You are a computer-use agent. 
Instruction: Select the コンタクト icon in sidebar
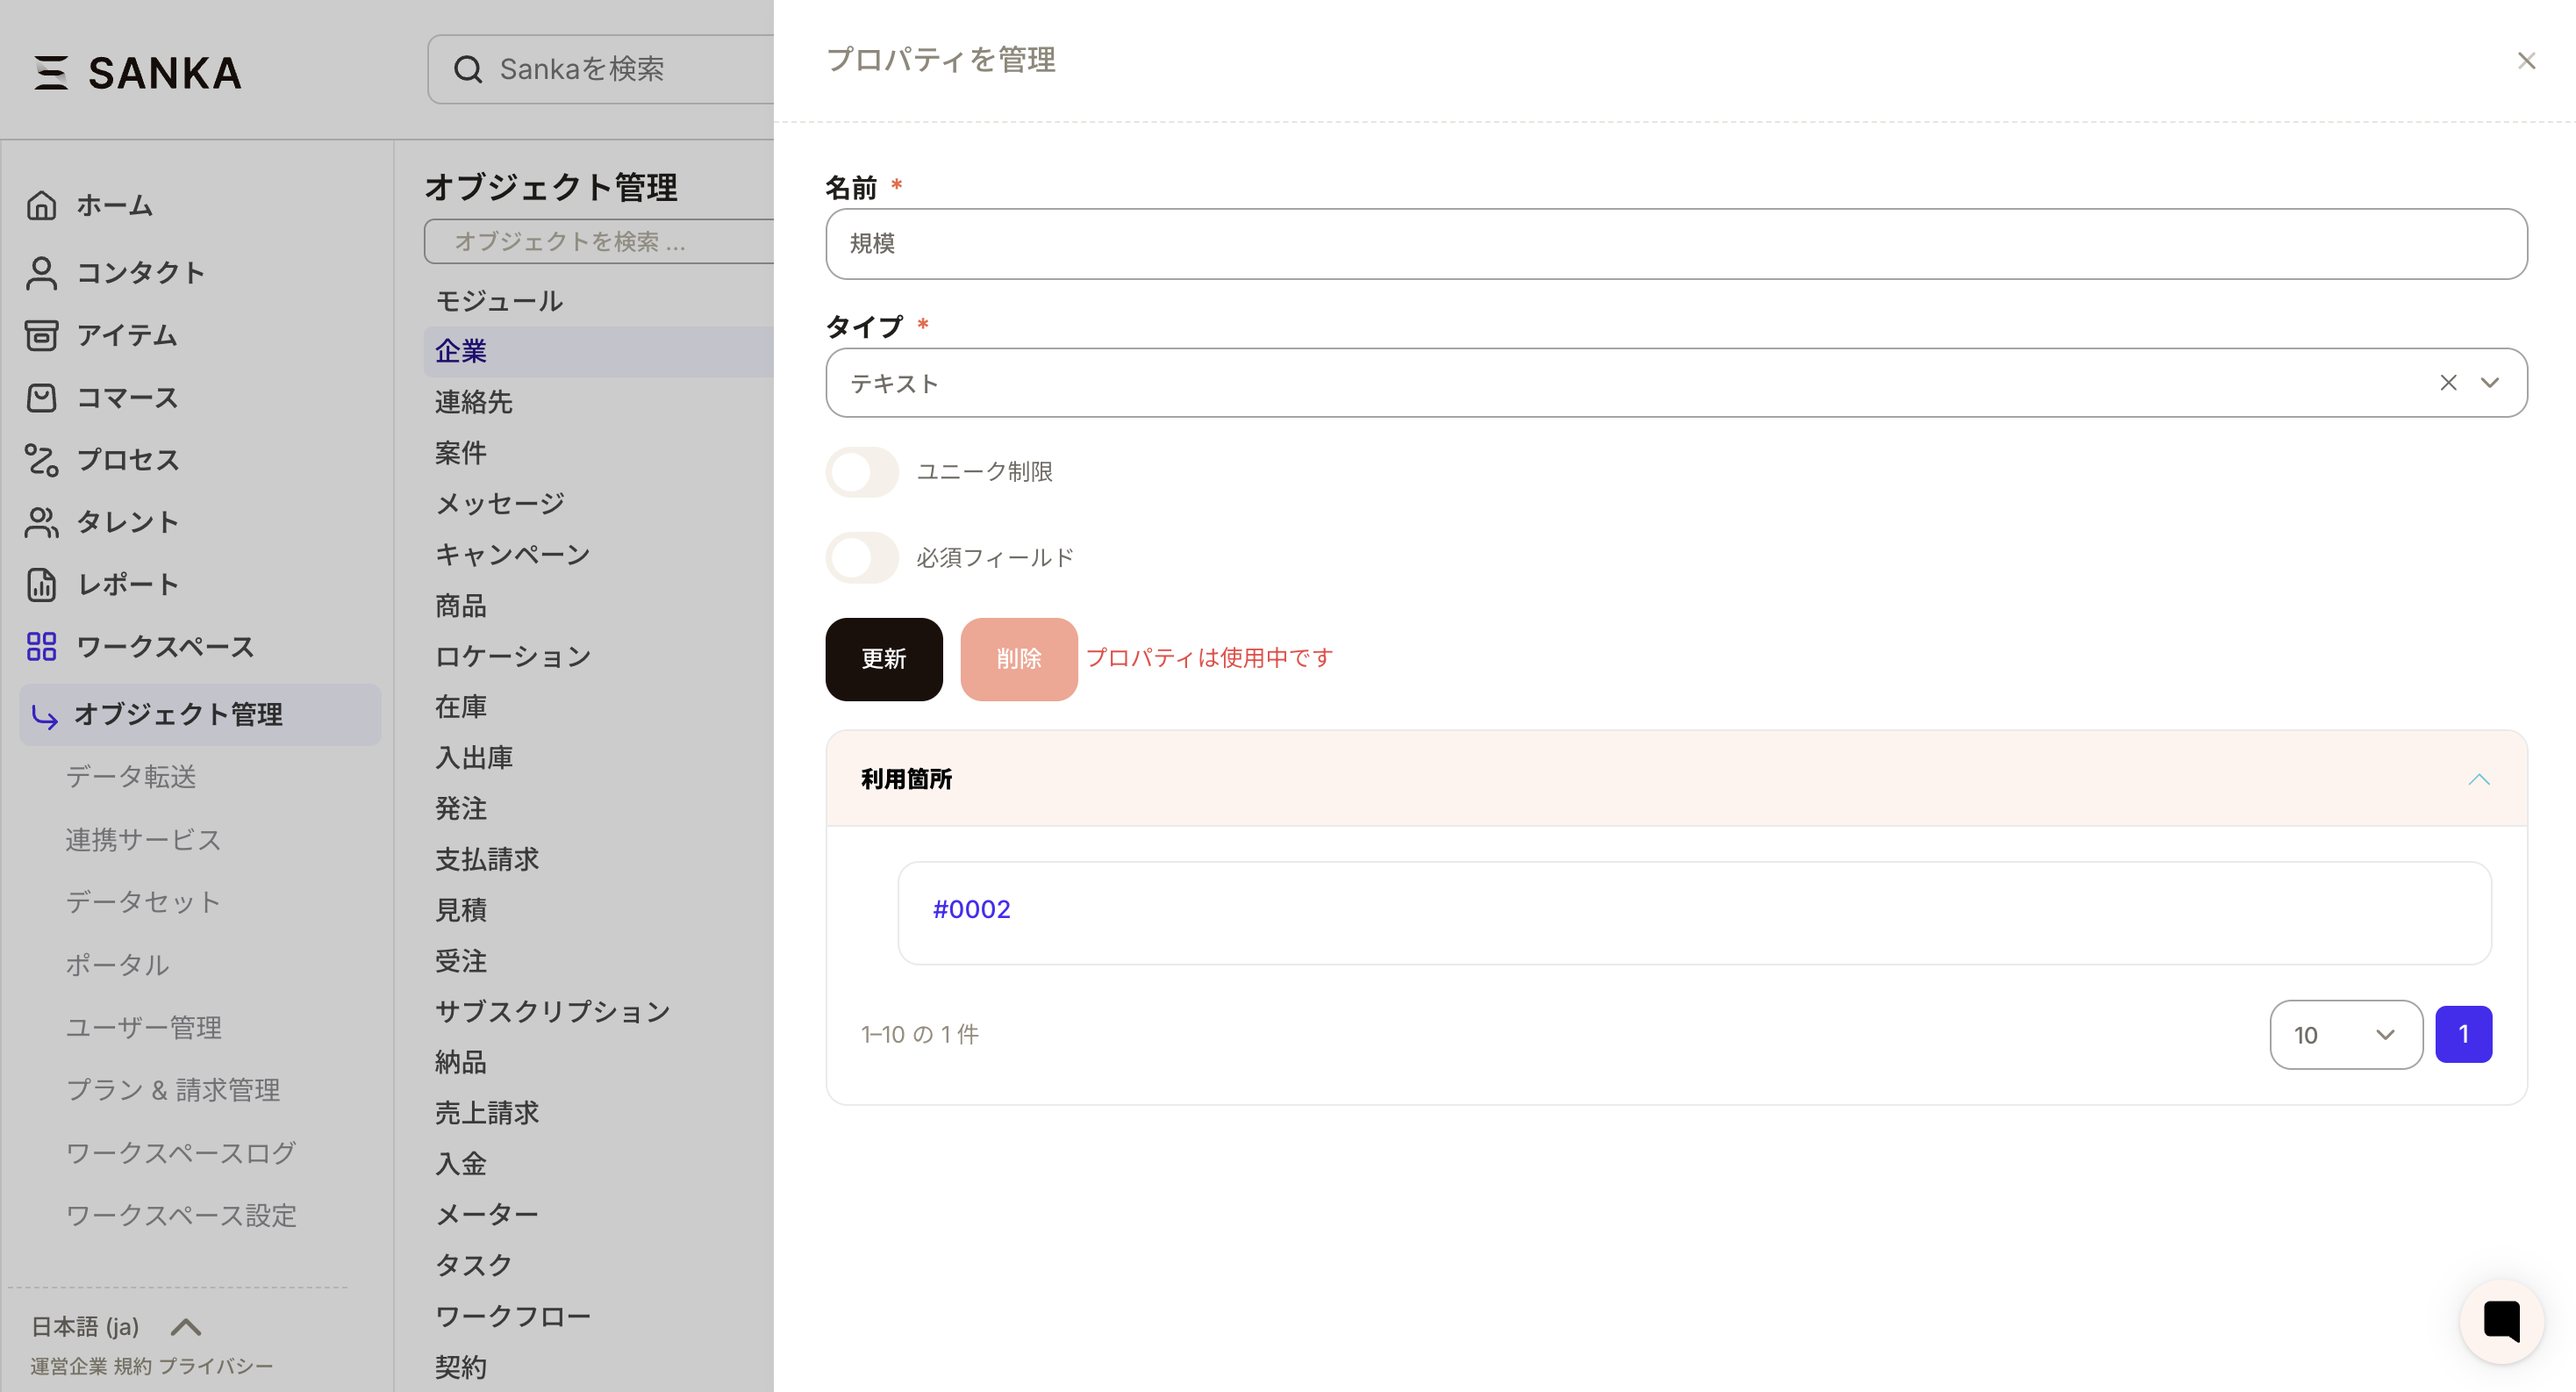tap(41, 272)
